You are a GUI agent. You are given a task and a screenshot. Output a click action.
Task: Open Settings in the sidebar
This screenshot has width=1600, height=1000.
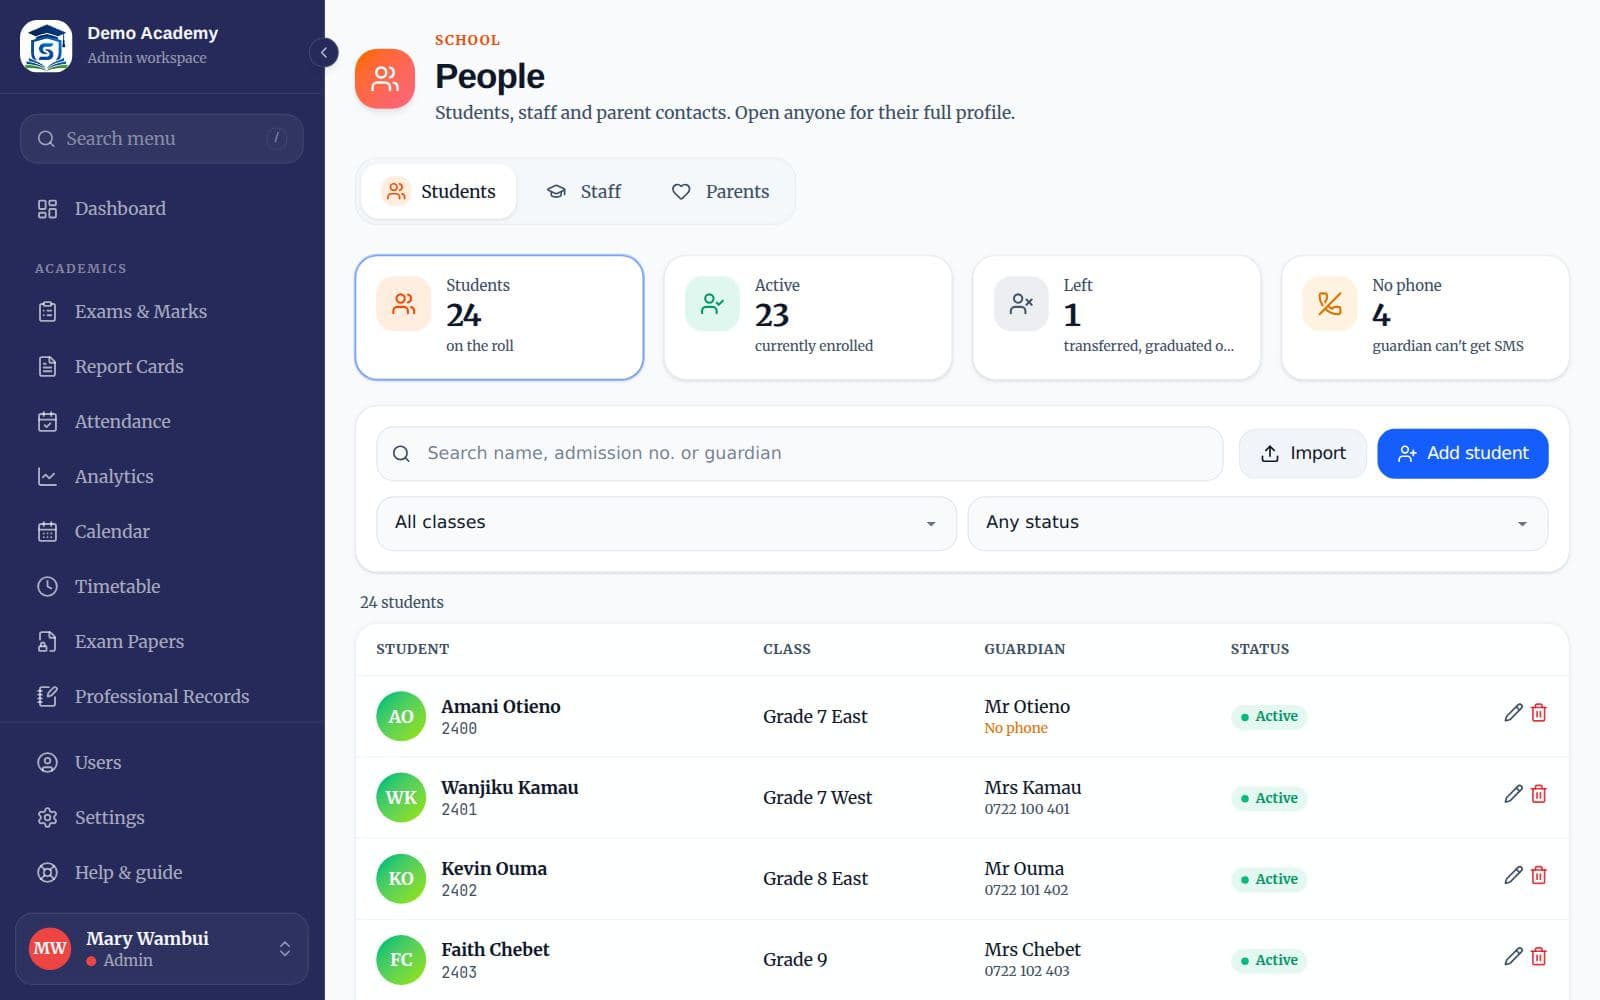click(162, 817)
